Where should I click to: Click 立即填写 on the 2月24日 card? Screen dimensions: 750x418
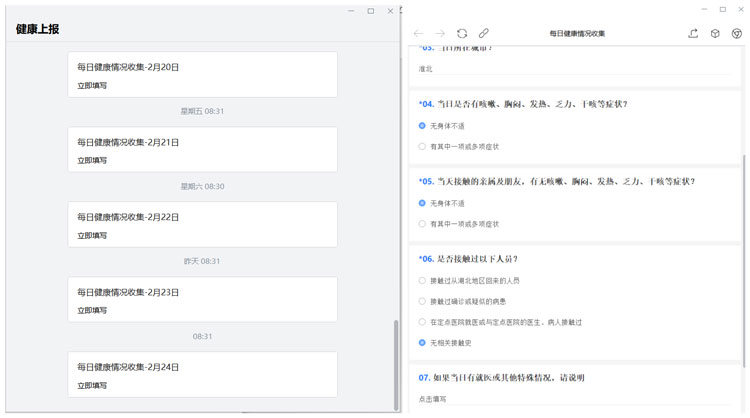pyautogui.click(x=92, y=385)
